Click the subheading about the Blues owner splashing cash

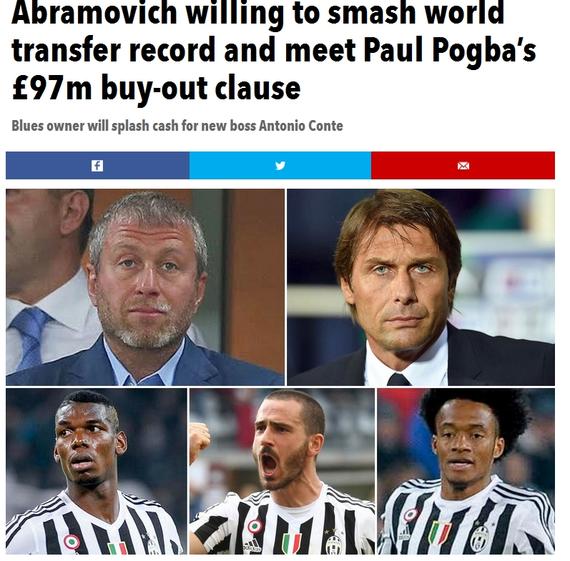click(x=177, y=126)
